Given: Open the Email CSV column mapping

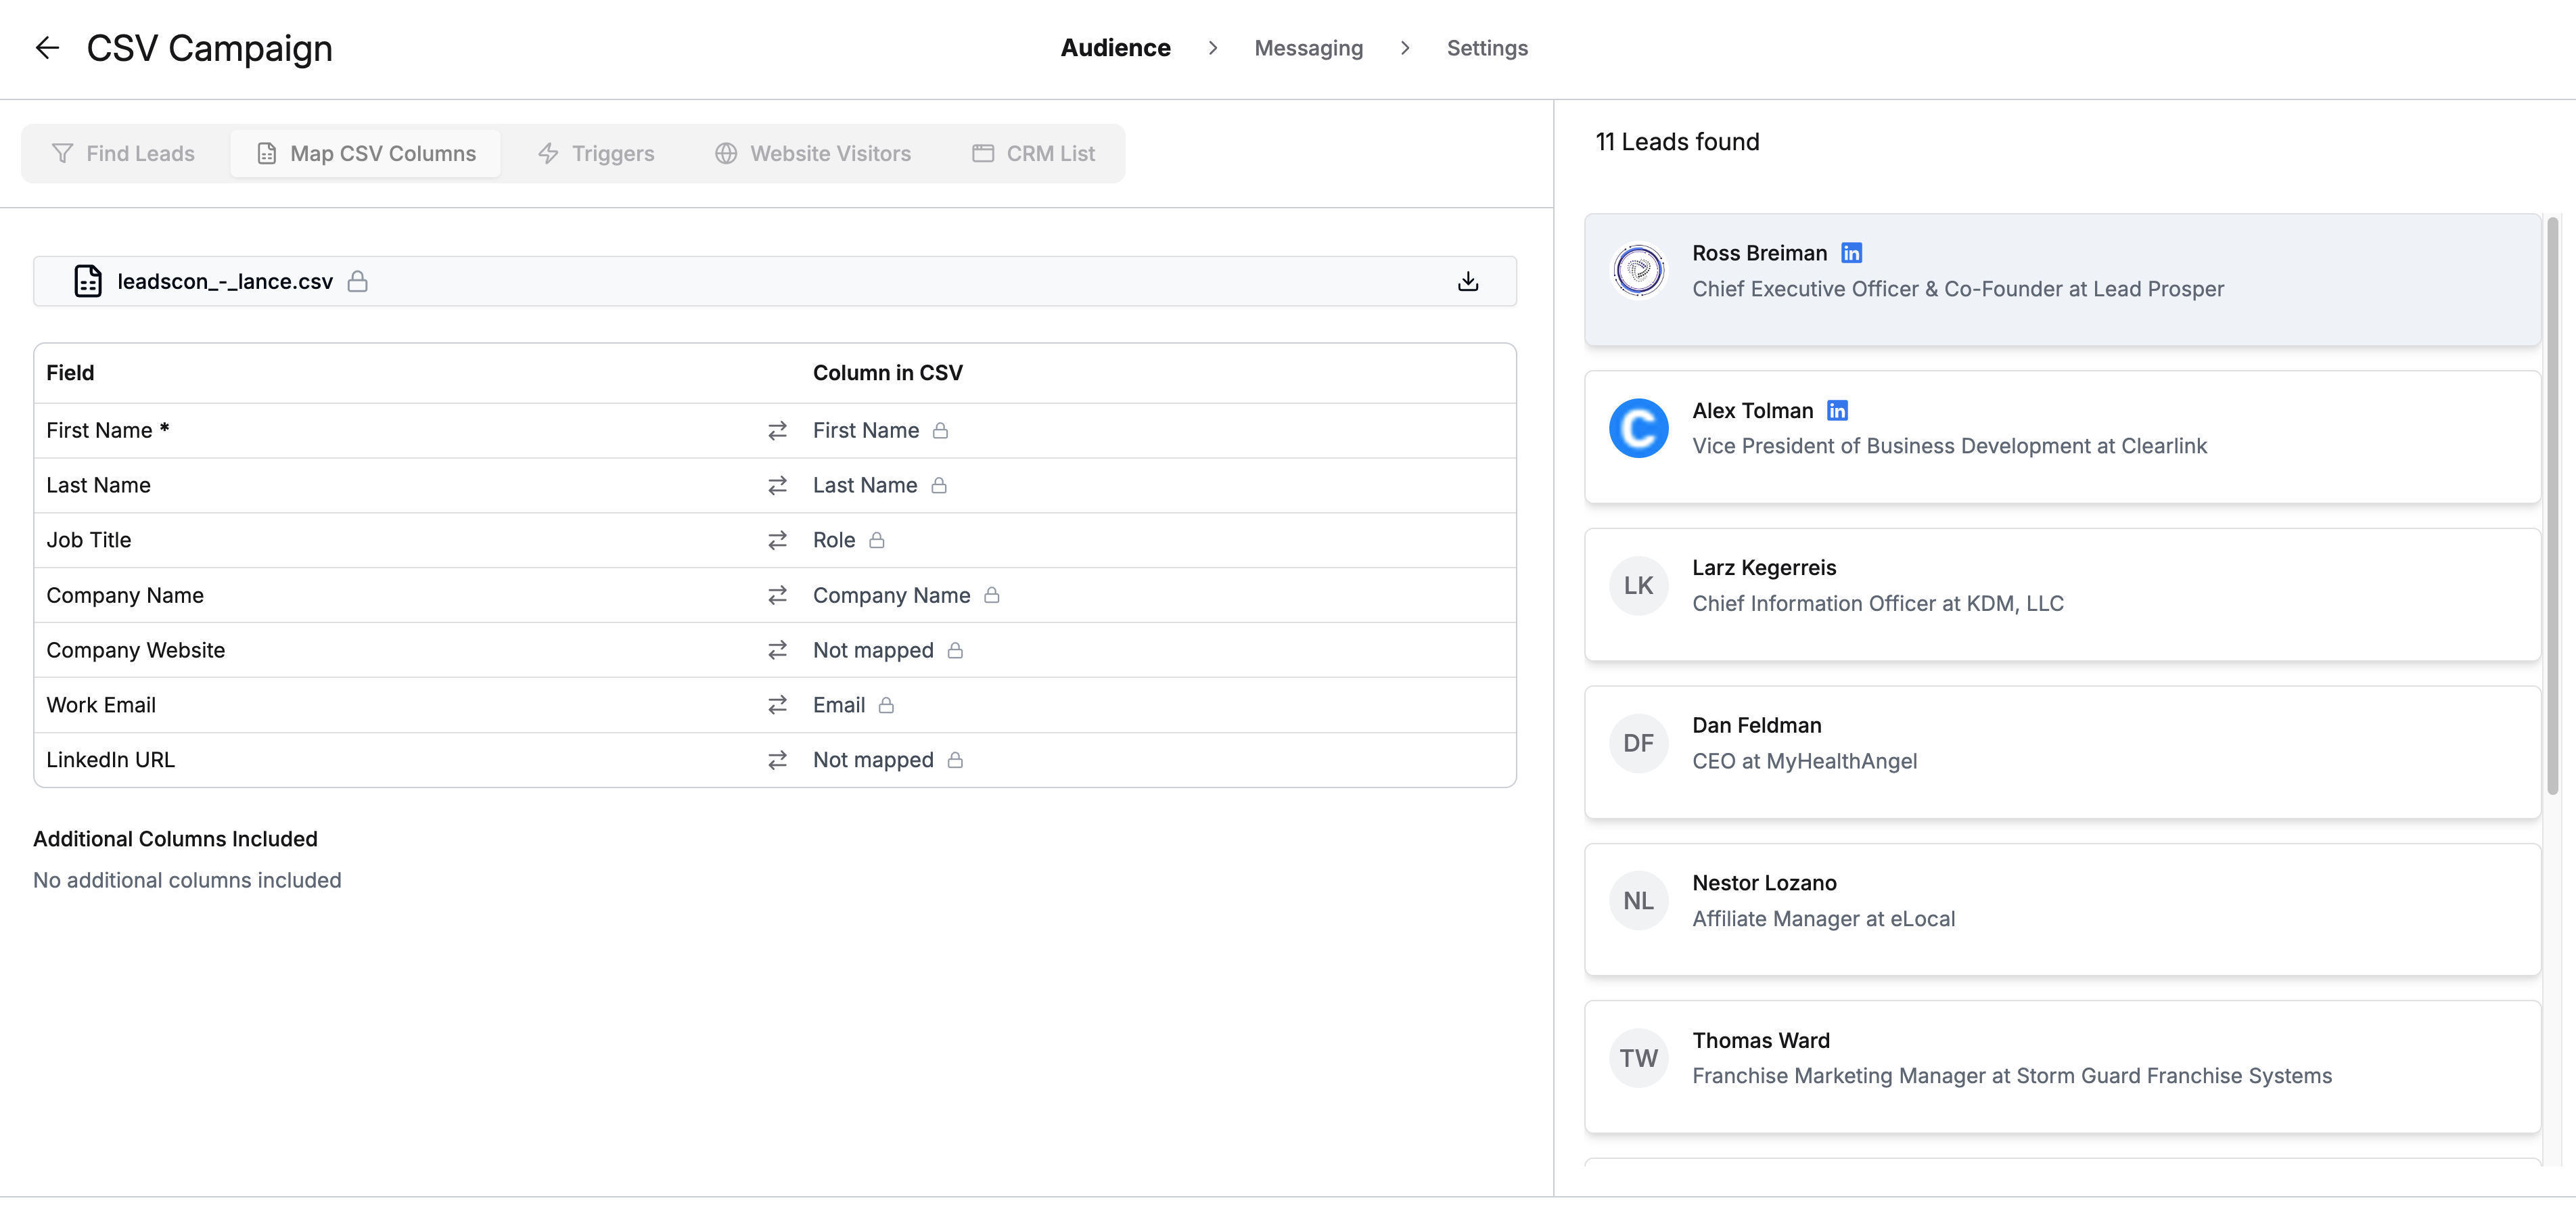Looking at the screenshot, I should point(839,706).
